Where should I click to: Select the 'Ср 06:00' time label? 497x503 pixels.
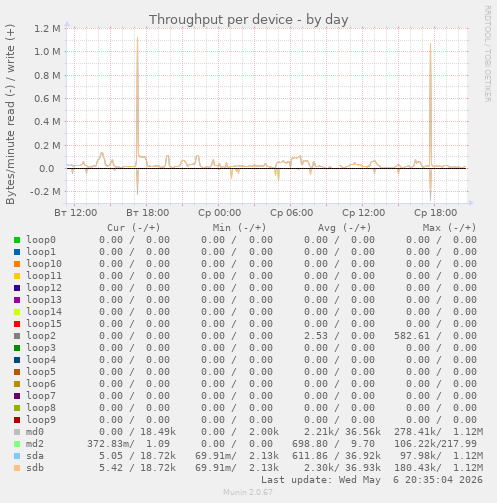(292, 213)
